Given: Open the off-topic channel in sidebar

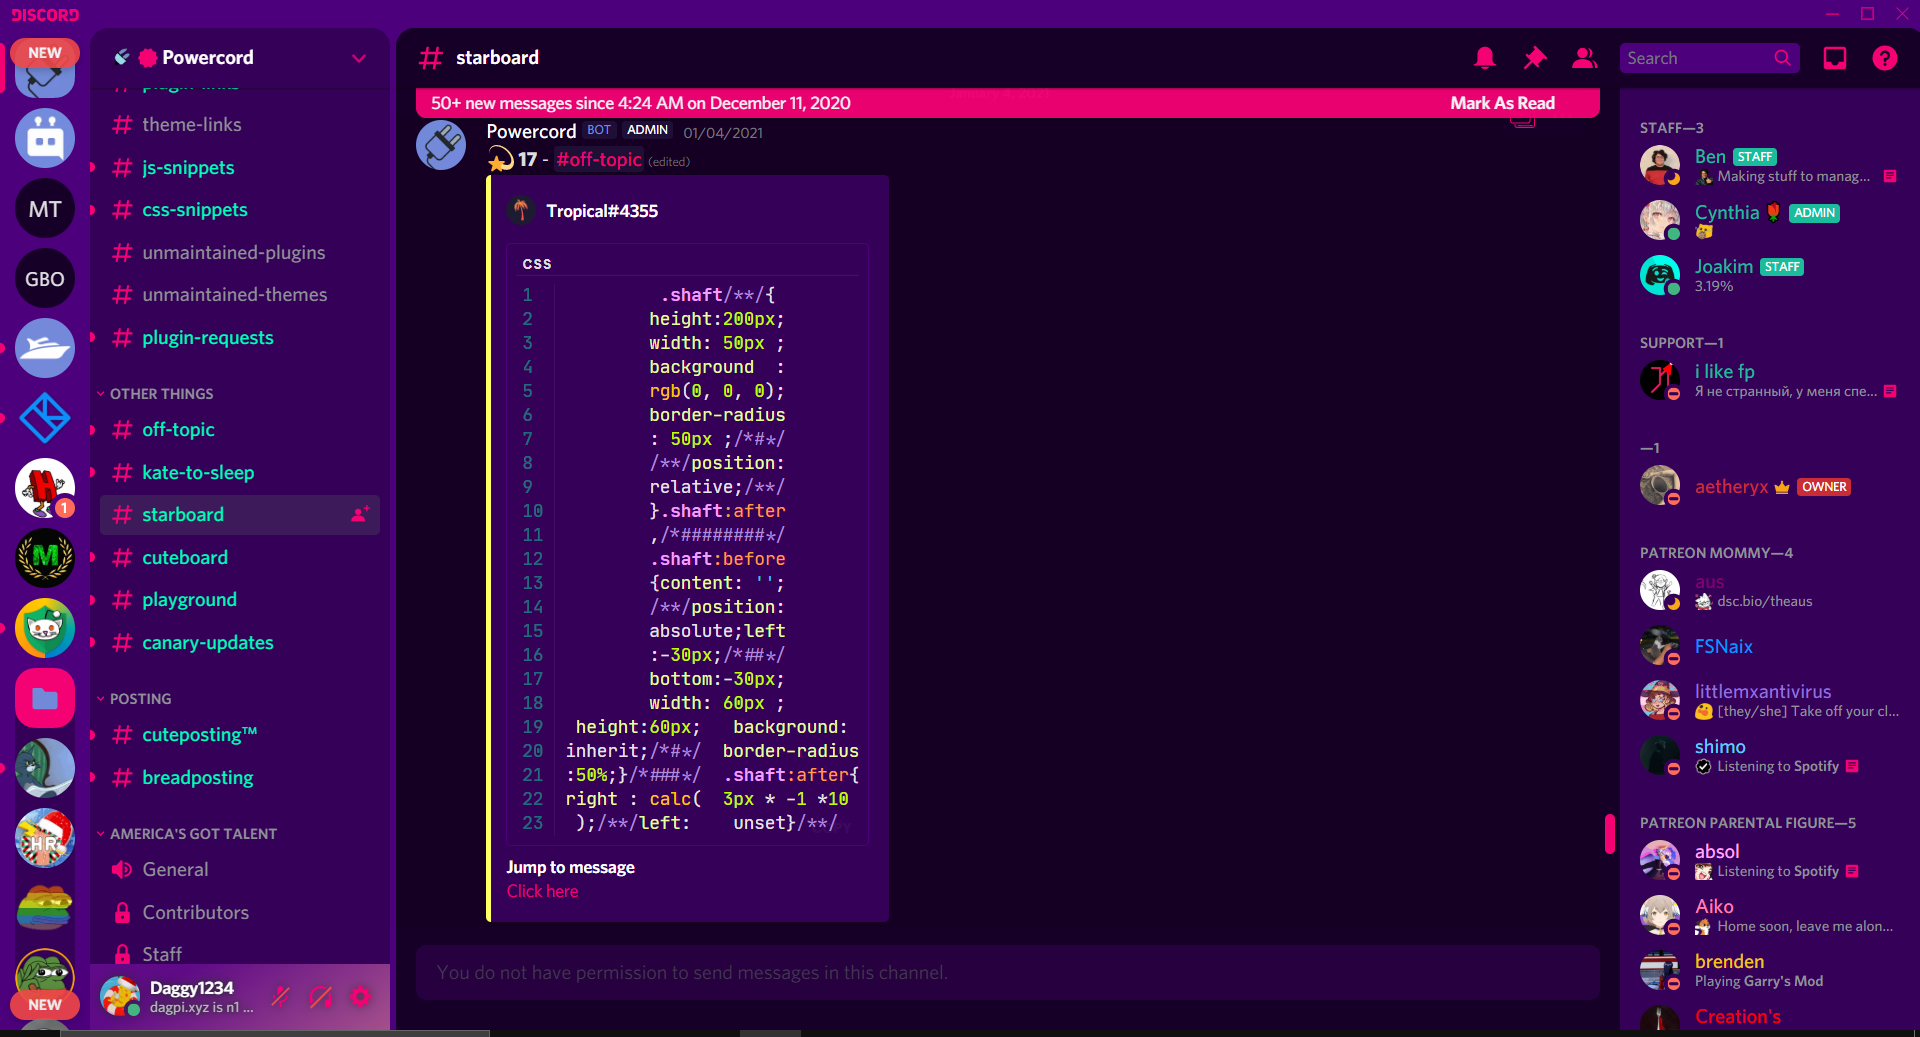Looking at the screenshot, I should [x=240, y=430].
